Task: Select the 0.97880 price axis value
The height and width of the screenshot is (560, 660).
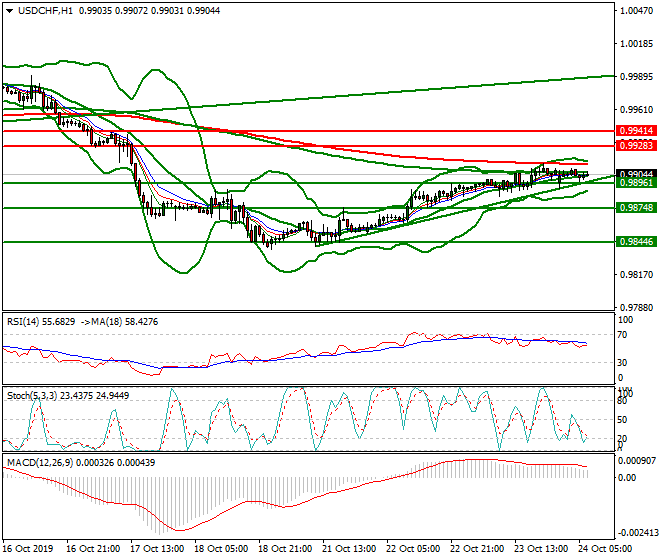Action: (x=636, y=308)
